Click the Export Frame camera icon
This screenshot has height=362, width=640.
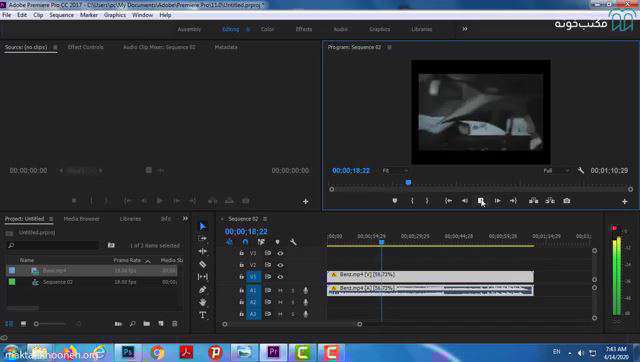click(567, 201)
